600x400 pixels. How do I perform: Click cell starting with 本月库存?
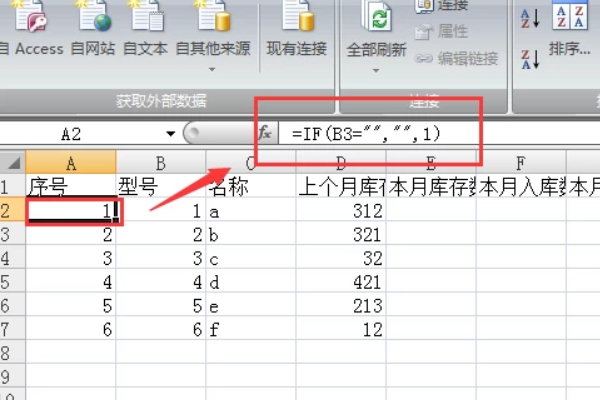pyautogui.click(x=431, y=187)
